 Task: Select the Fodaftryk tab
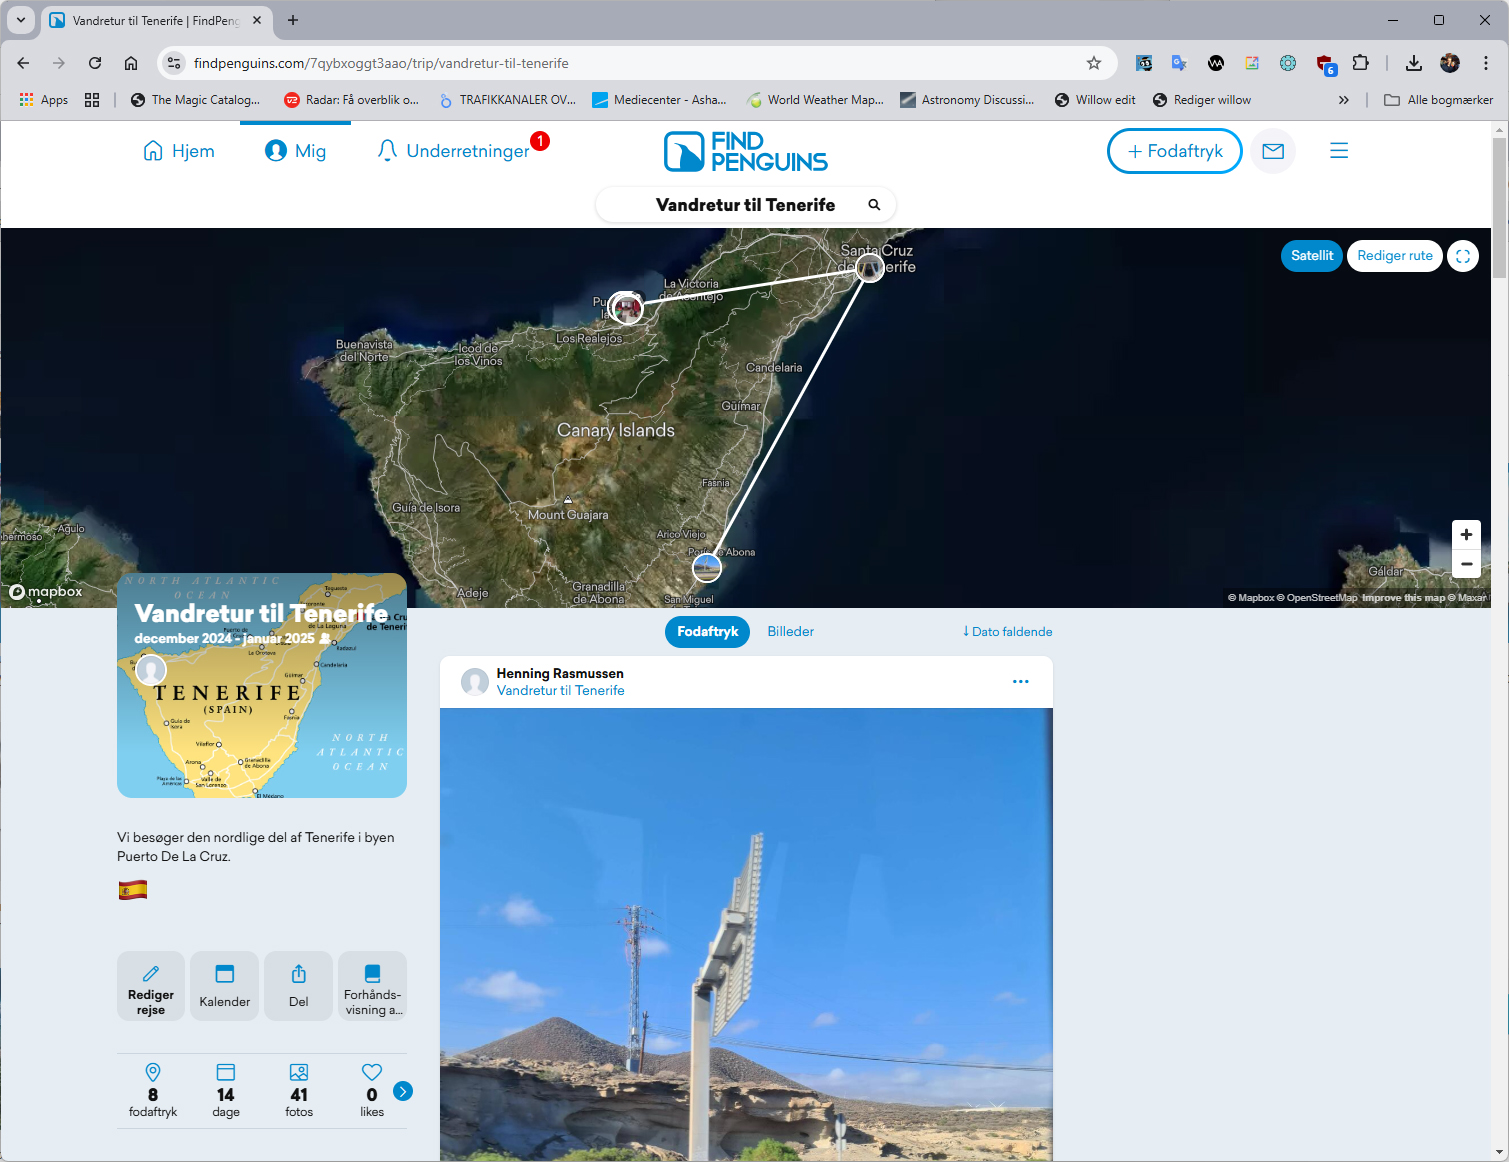pos(707,632)
